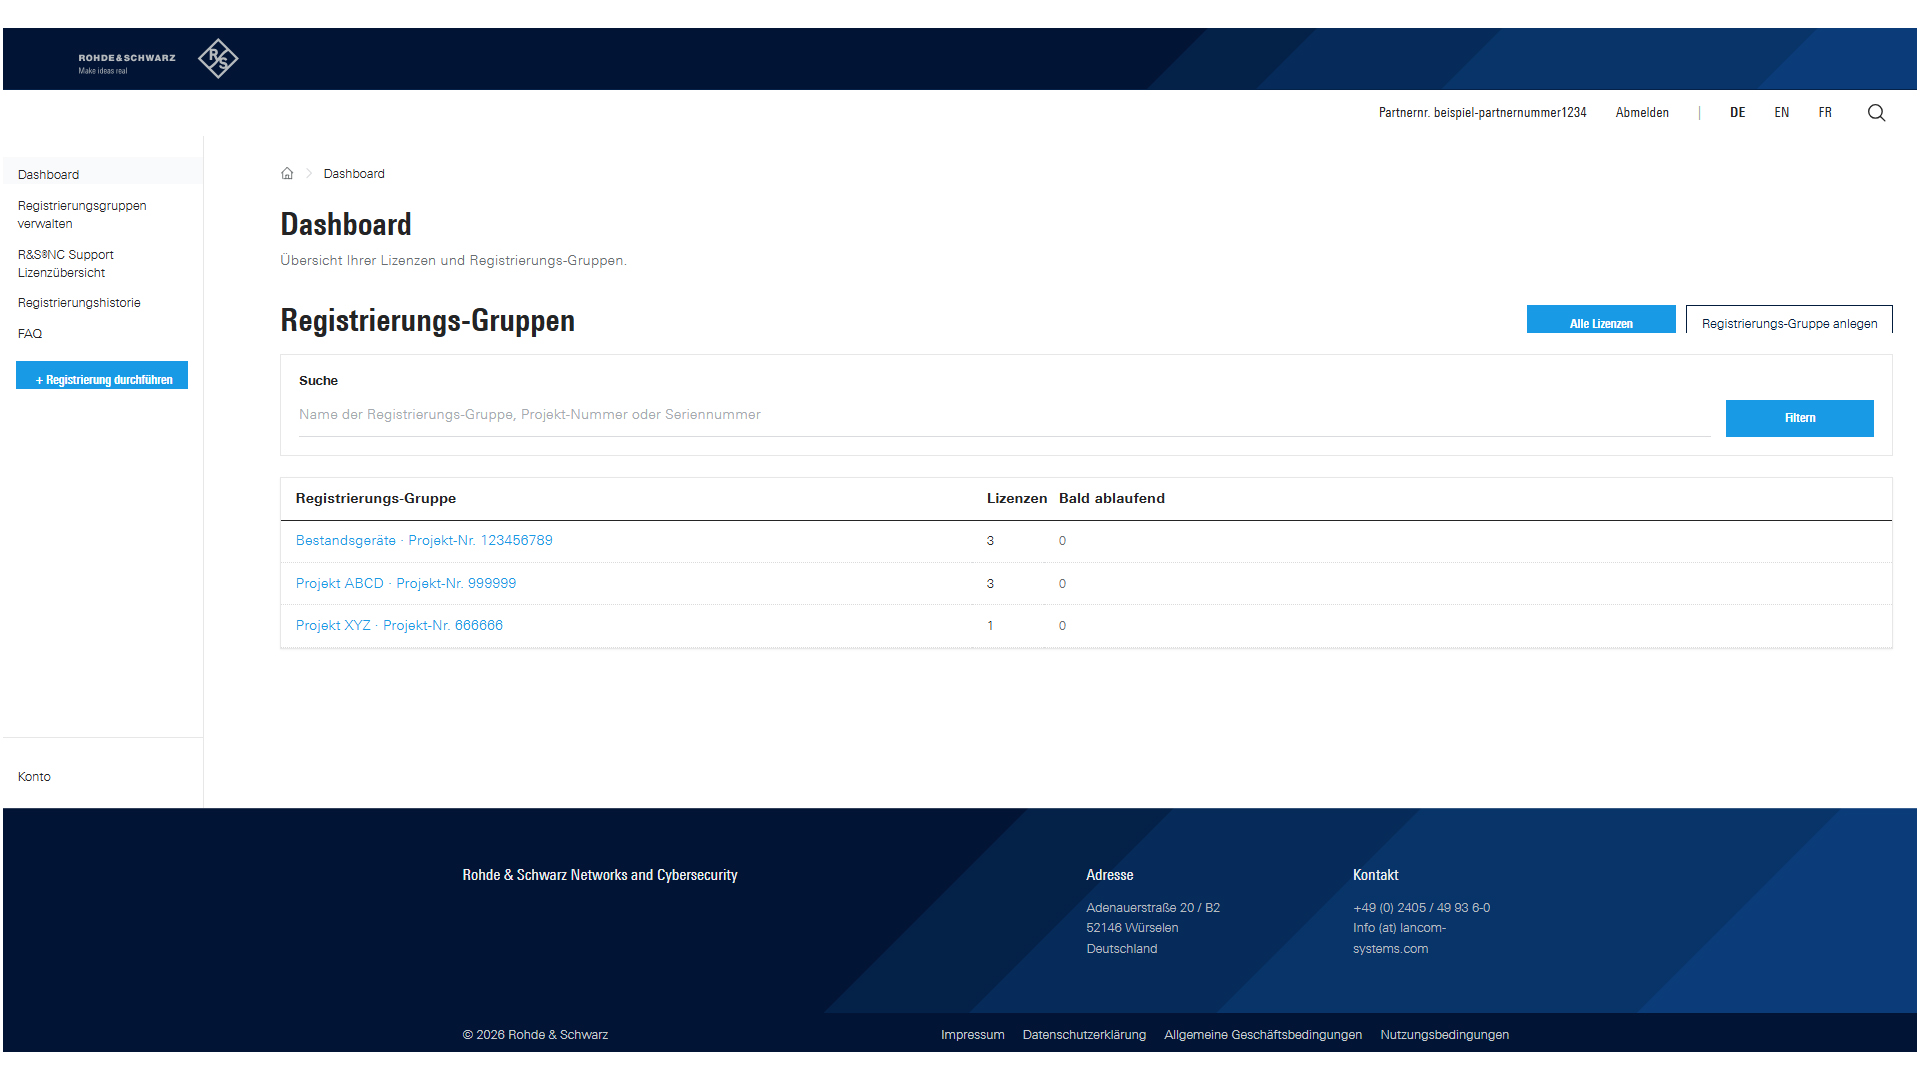
Task: Click the Lizenzen column header
Action: click(1017, 499)
